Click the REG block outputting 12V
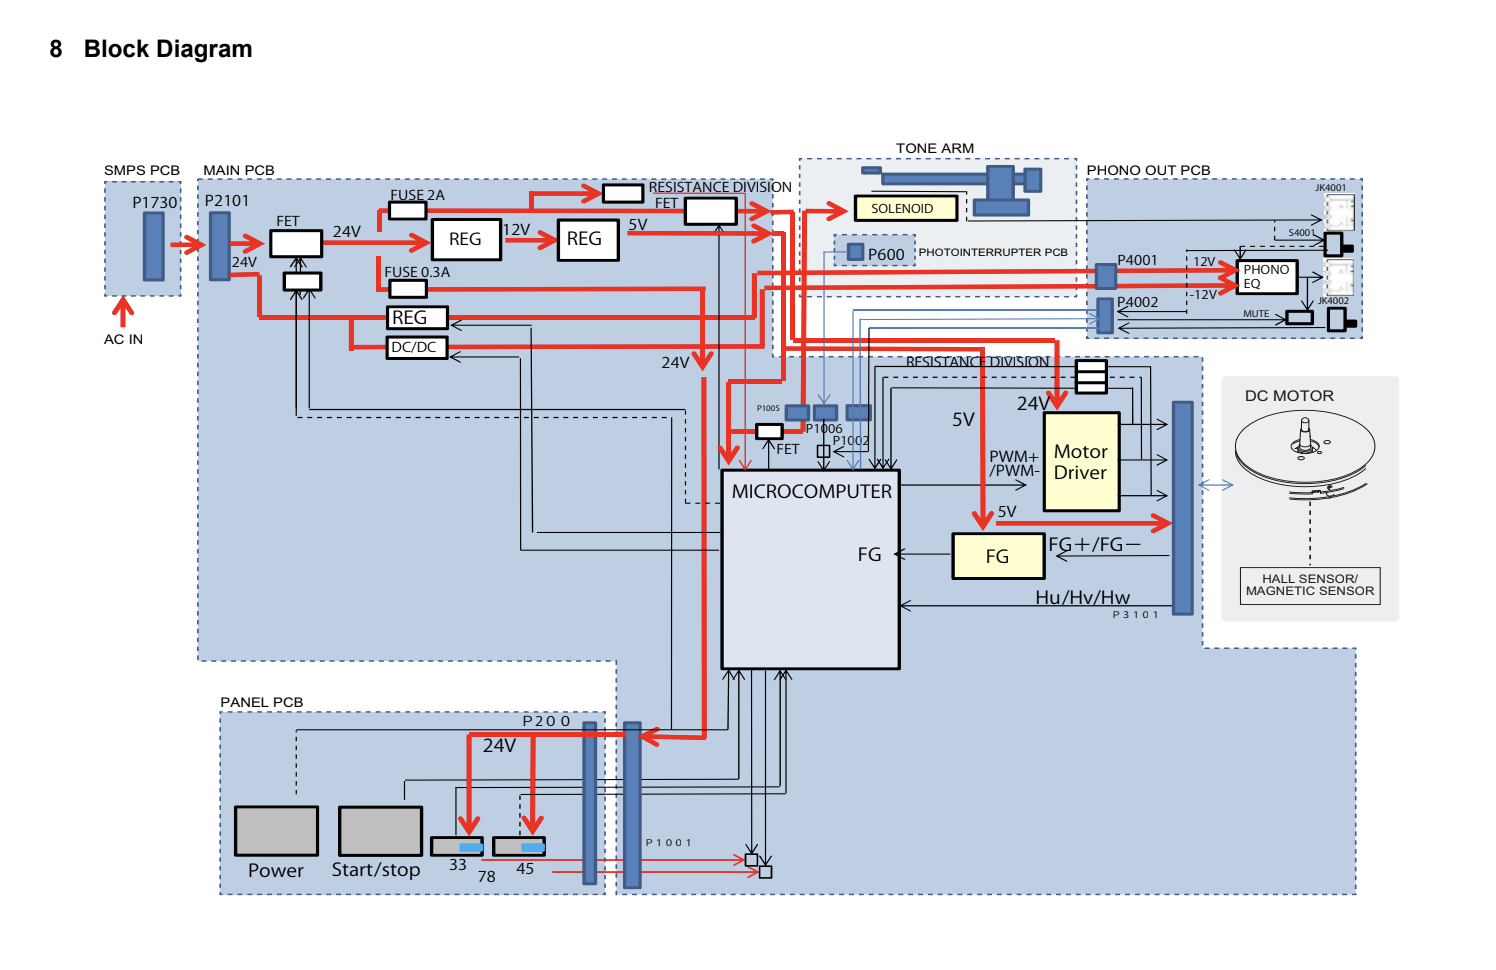Viewport: 1496px width, 970px height. 466,239
